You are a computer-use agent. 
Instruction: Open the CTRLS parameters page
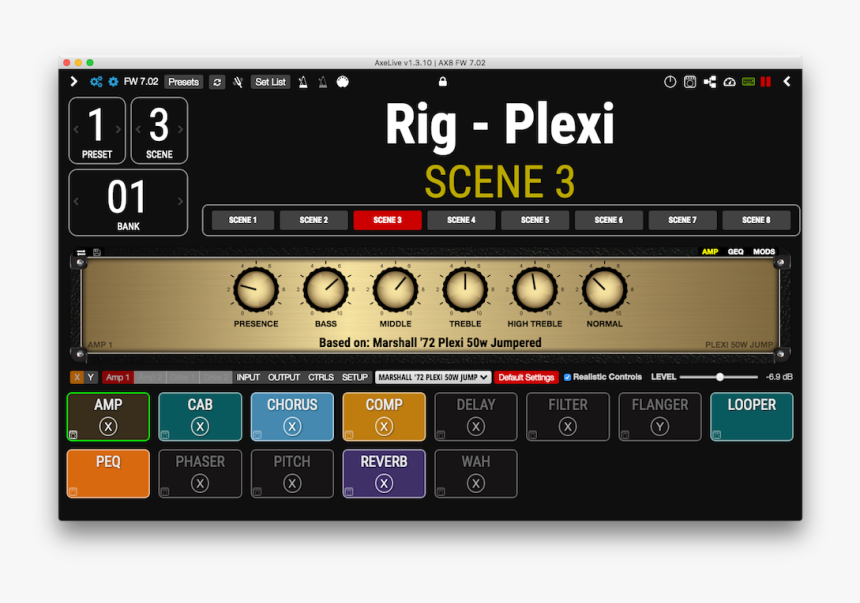pyautogui.click(x=321, y=377)
